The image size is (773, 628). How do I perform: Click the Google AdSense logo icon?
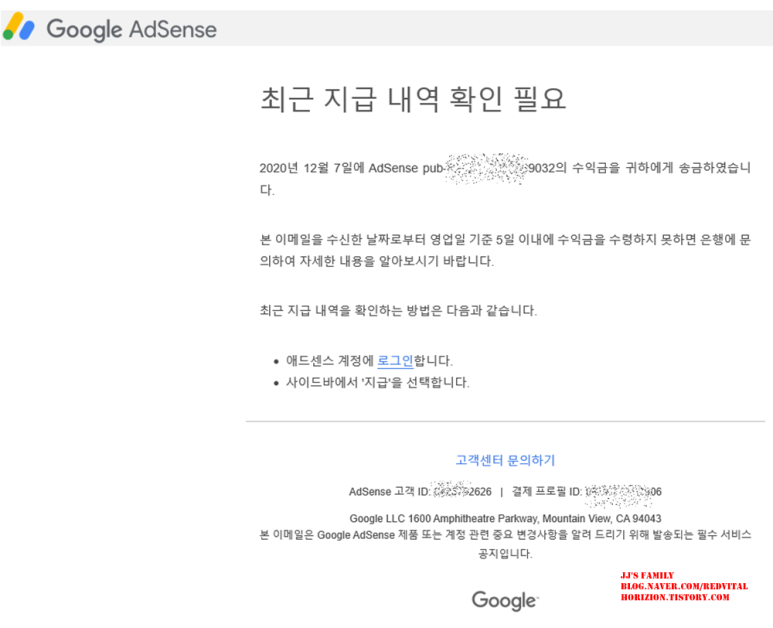[19, 27]
